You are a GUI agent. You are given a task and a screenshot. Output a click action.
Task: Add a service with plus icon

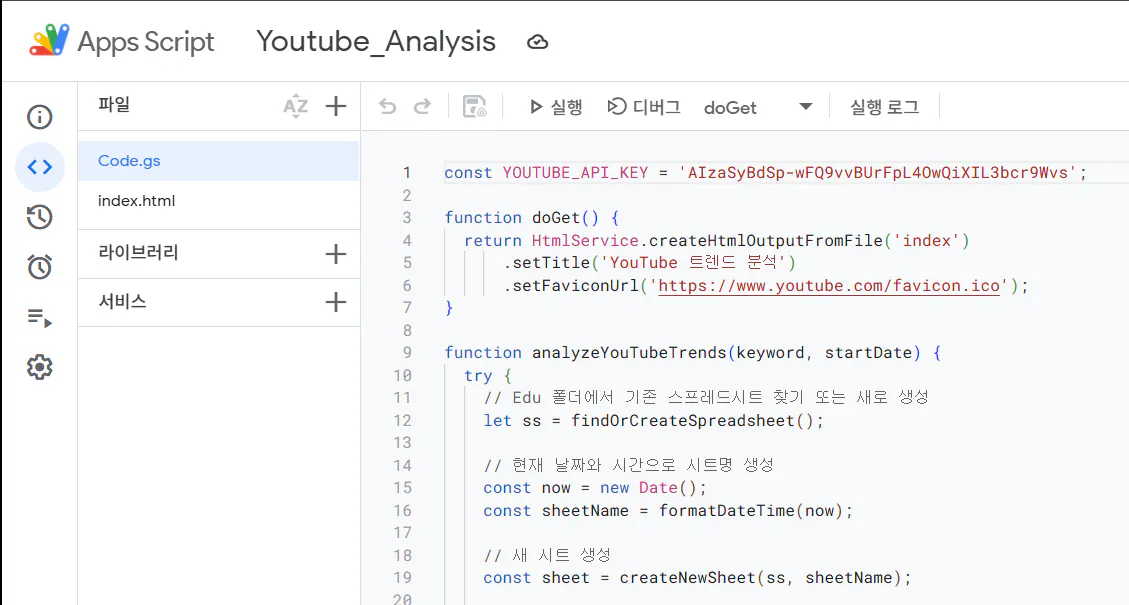point(336,302)
